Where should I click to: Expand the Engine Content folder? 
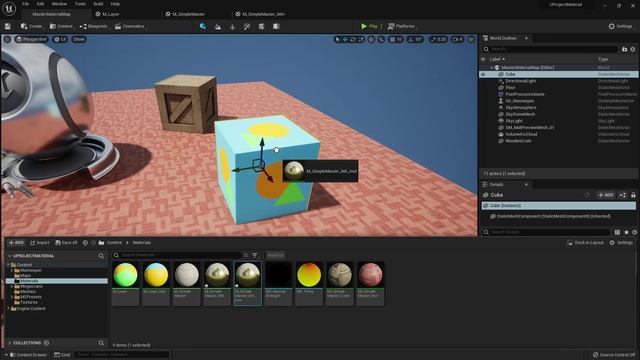9,309
